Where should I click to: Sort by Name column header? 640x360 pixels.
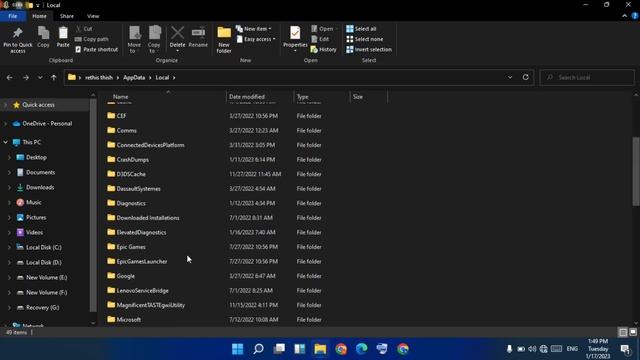coord(120,97)
